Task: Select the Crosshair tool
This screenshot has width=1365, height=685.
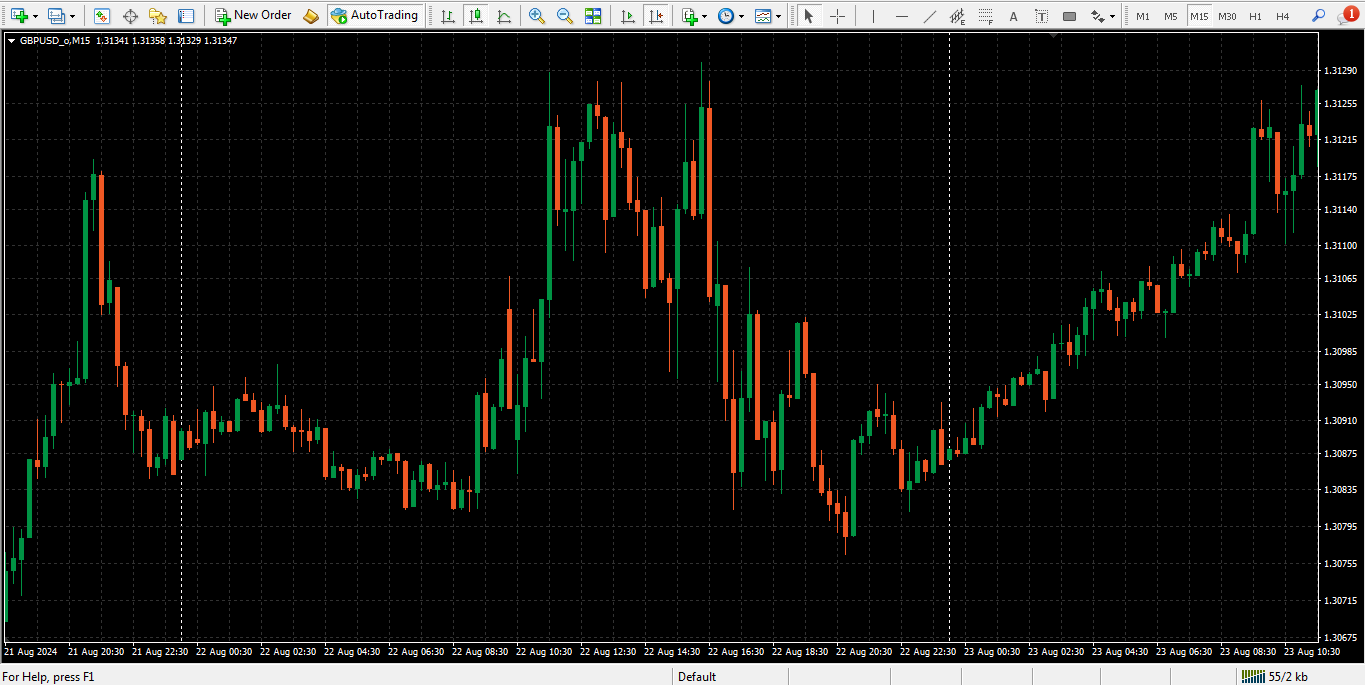Action: tap(837, 16)
